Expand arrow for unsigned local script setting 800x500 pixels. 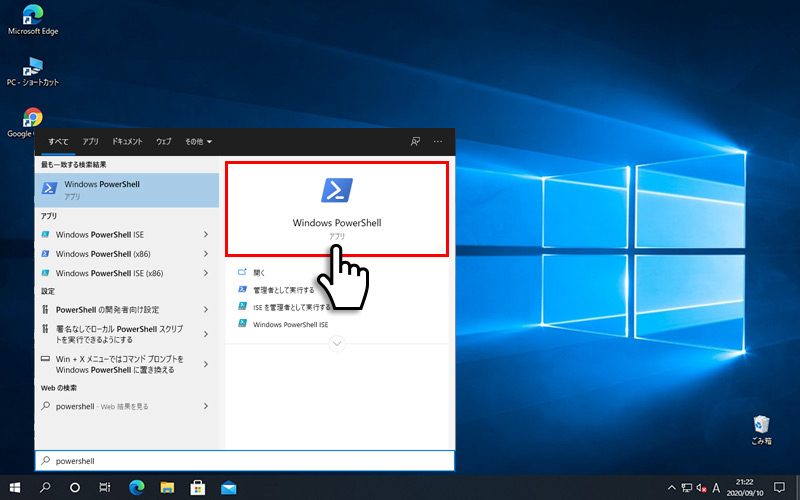[x=206, y=334]
